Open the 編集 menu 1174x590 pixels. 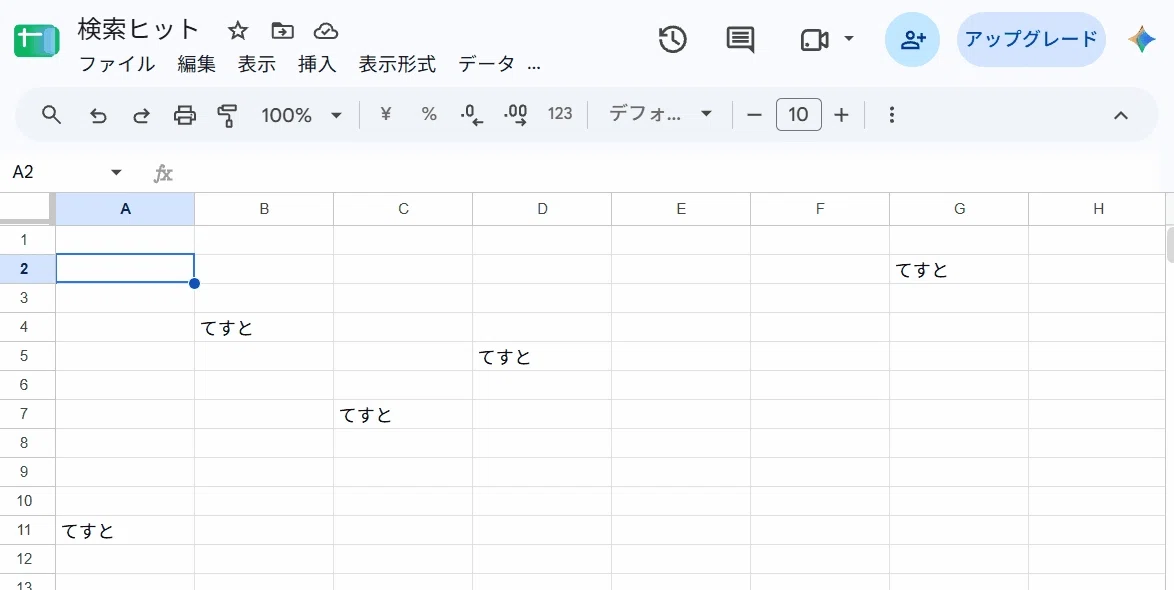pyautogui.click(x=196, y=64)
